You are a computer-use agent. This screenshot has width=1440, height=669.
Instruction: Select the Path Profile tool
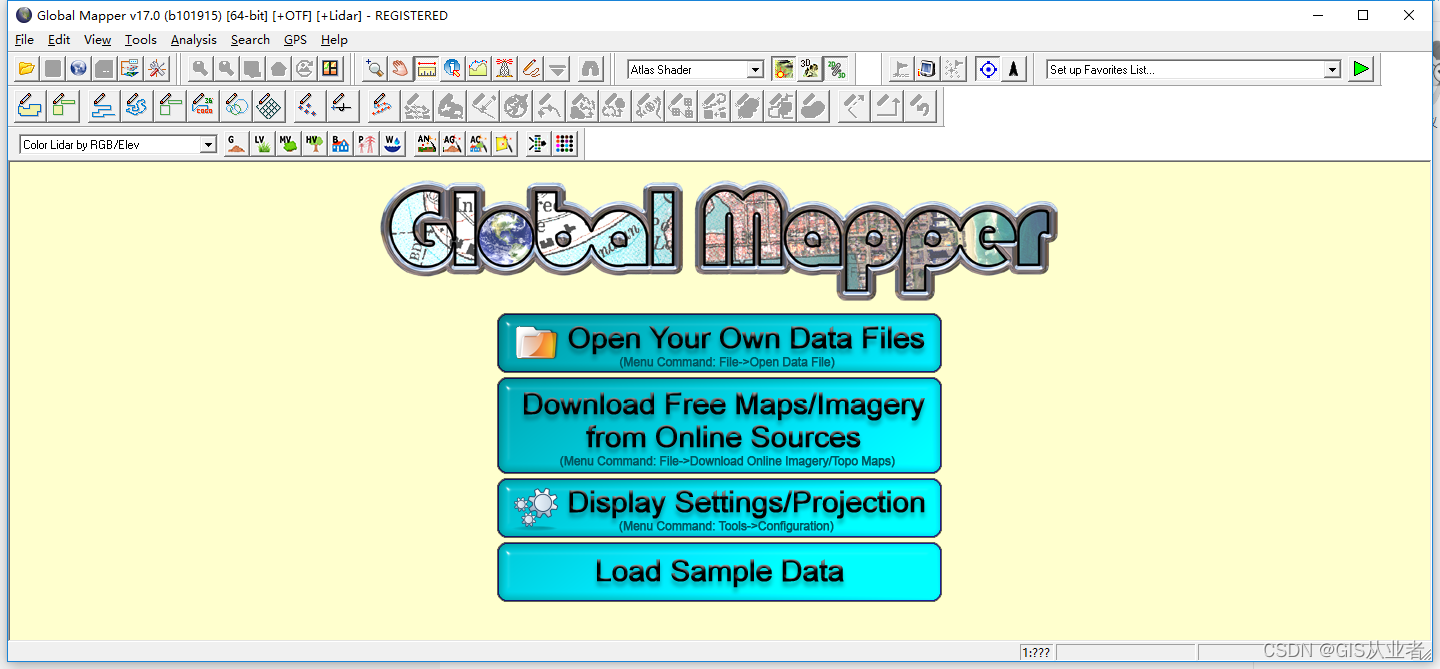coord(479,69)
